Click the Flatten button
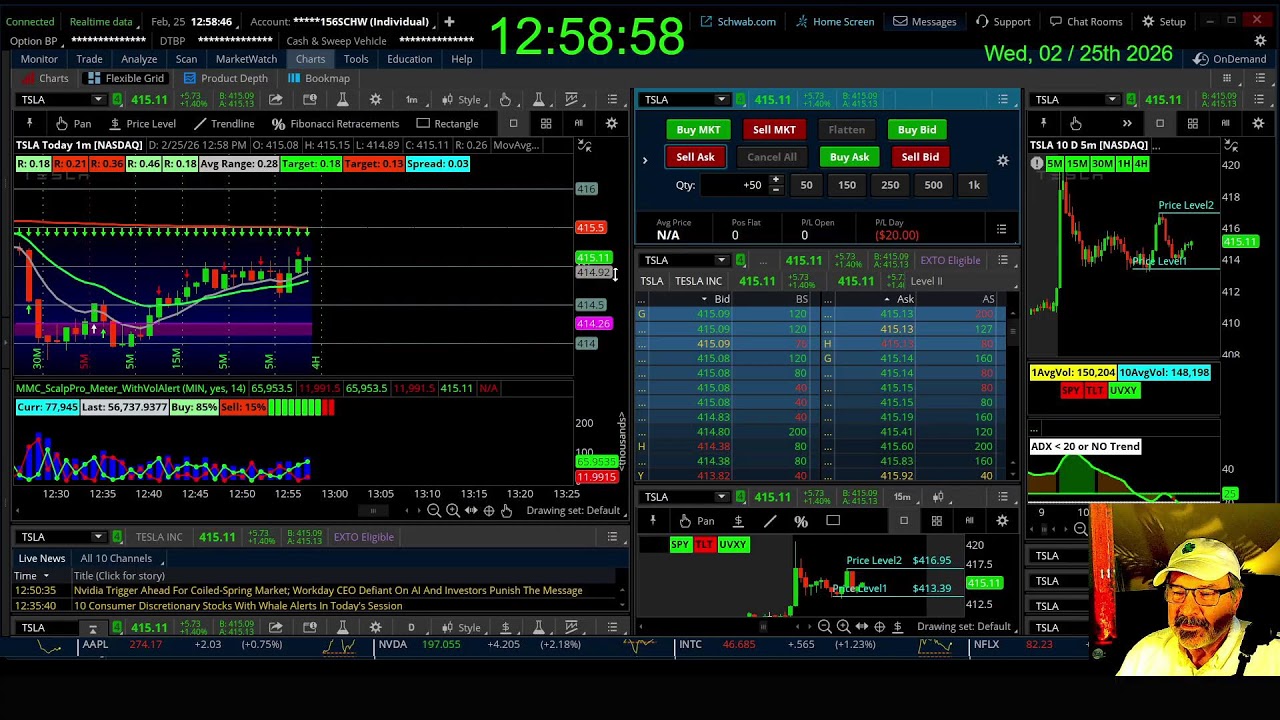1280x720 pixels. tap(846, 129)
